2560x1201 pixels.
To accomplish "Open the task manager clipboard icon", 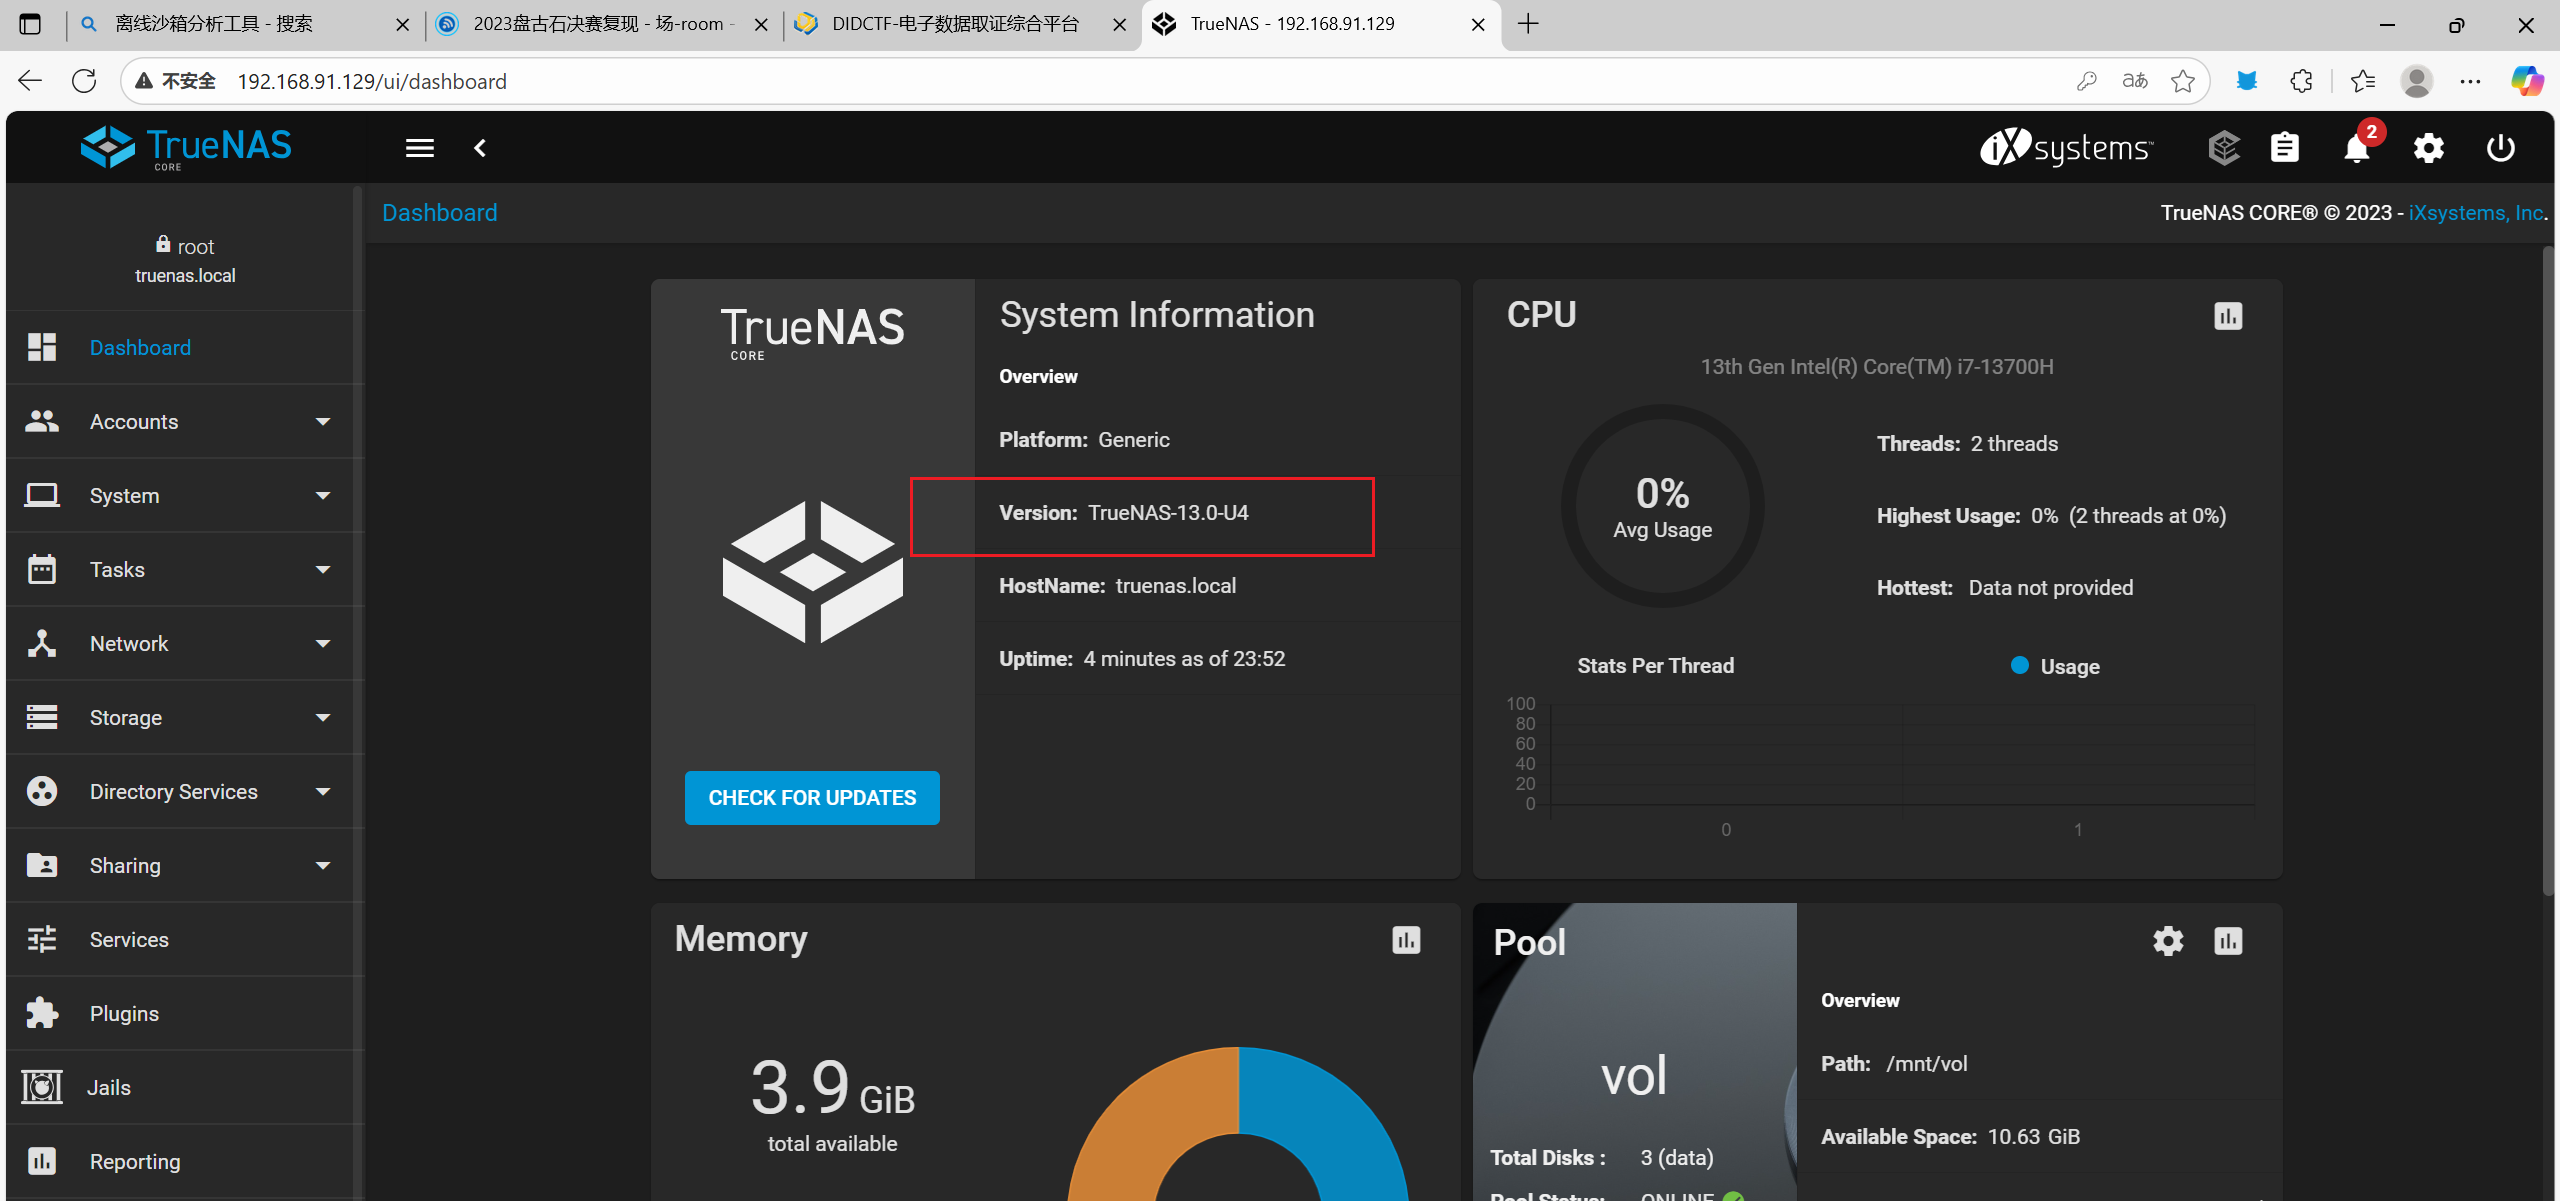I will point(2285,148).
